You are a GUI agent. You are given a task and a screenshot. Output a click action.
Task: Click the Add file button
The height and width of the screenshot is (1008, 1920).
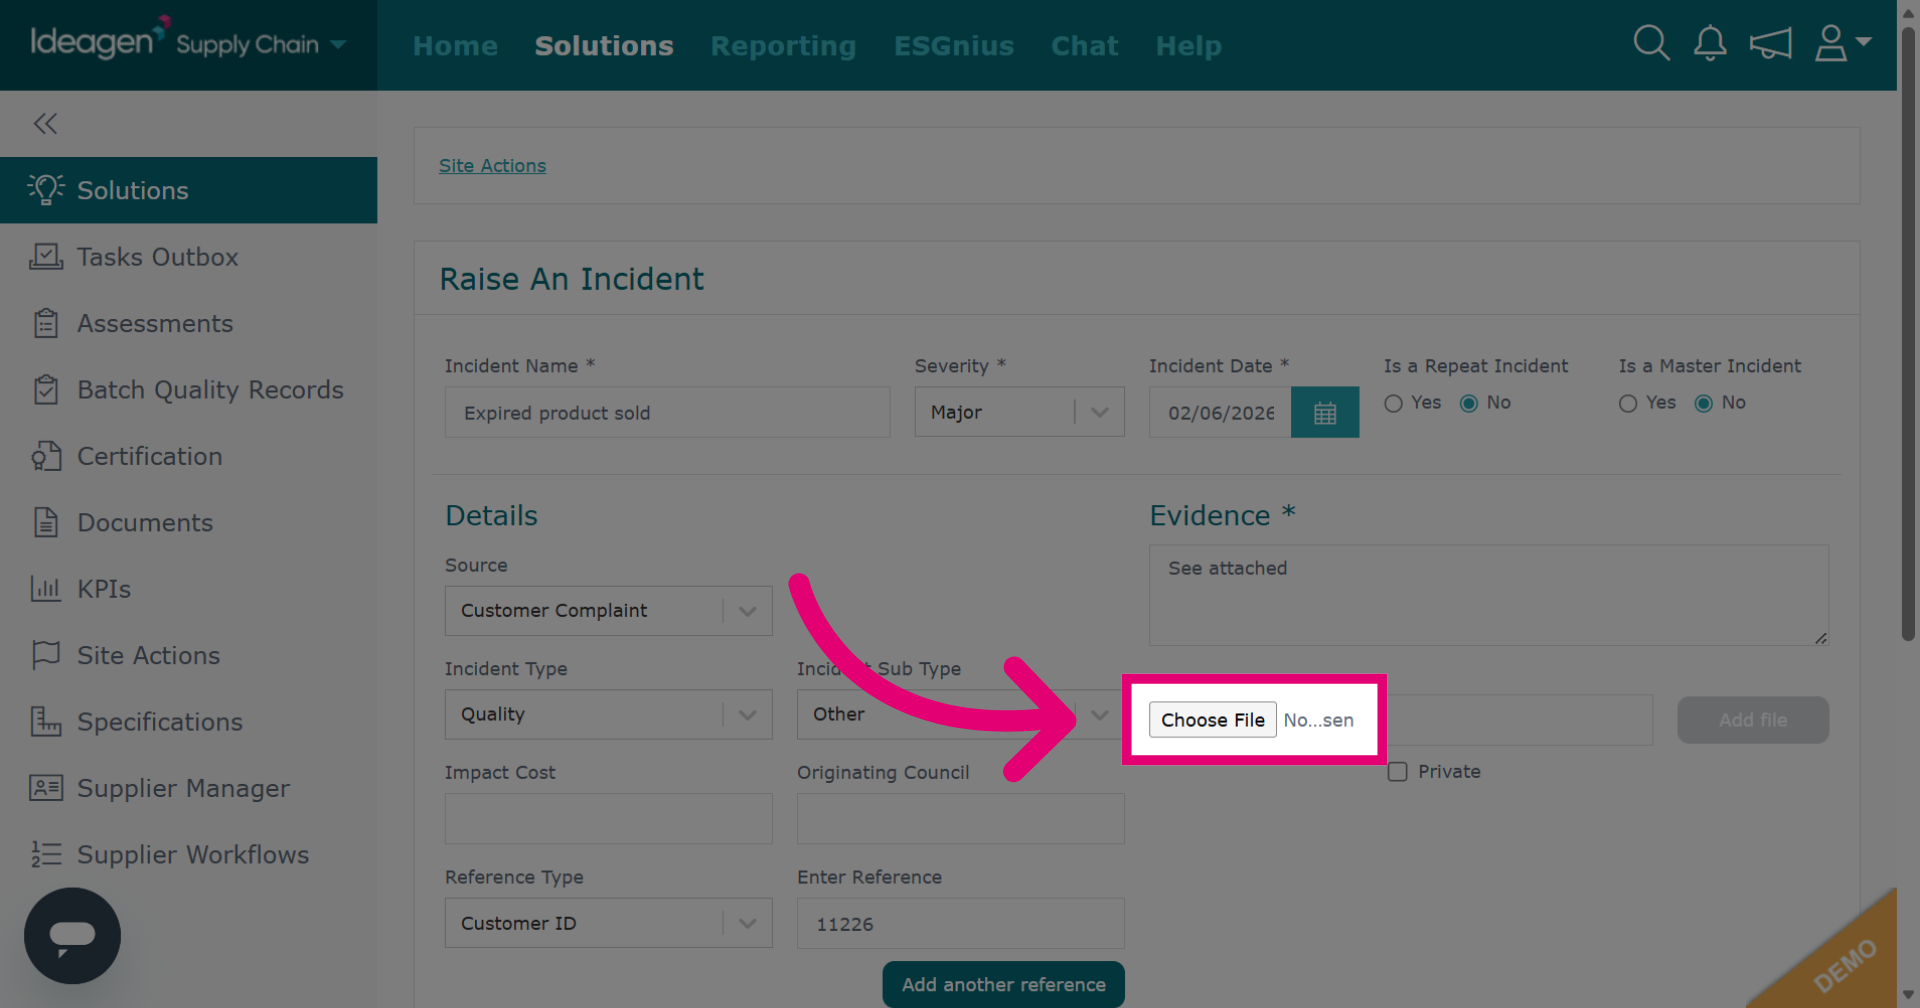click(x=1753, y=720)
